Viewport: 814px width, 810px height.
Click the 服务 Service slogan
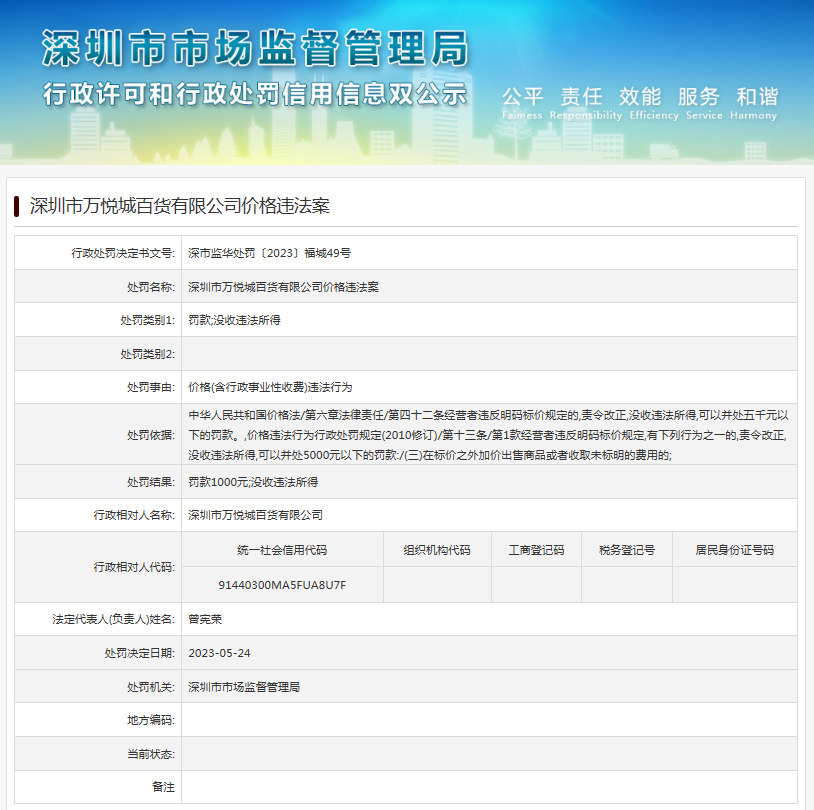(x=704, y=103)
